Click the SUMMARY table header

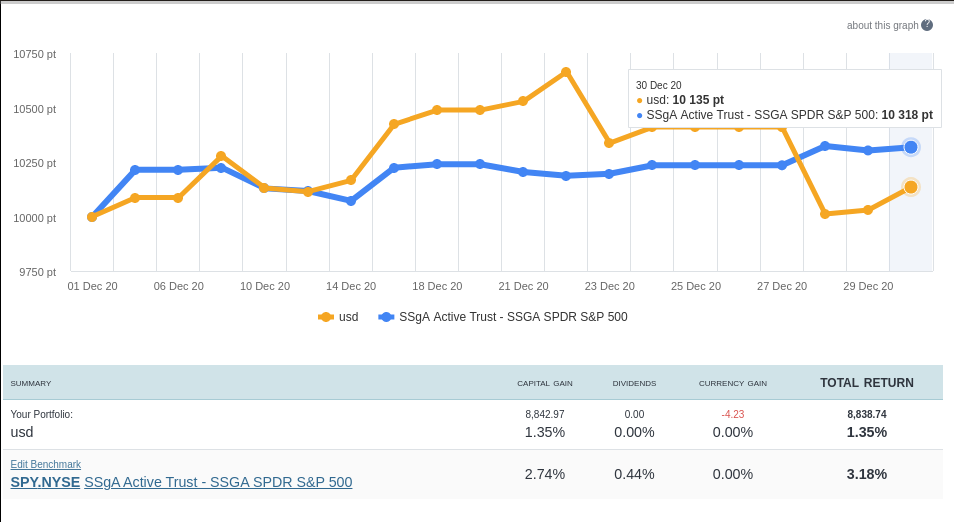click(31, 384)
